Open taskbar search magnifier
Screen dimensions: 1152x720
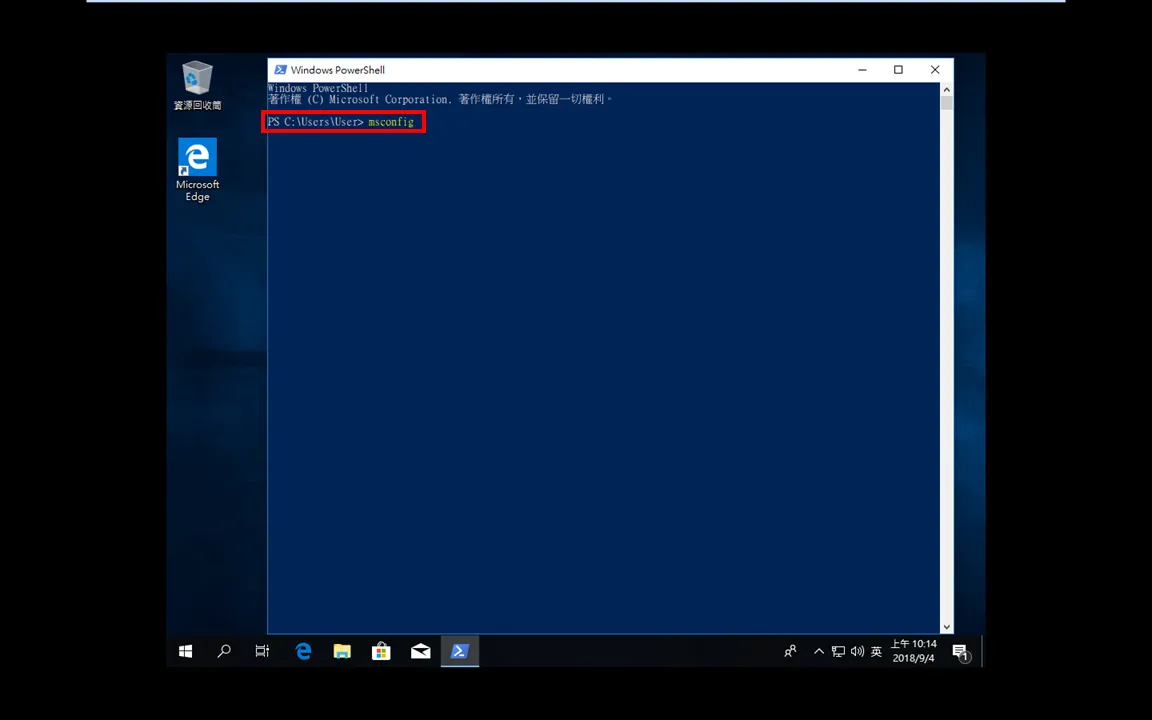point(224,651)
